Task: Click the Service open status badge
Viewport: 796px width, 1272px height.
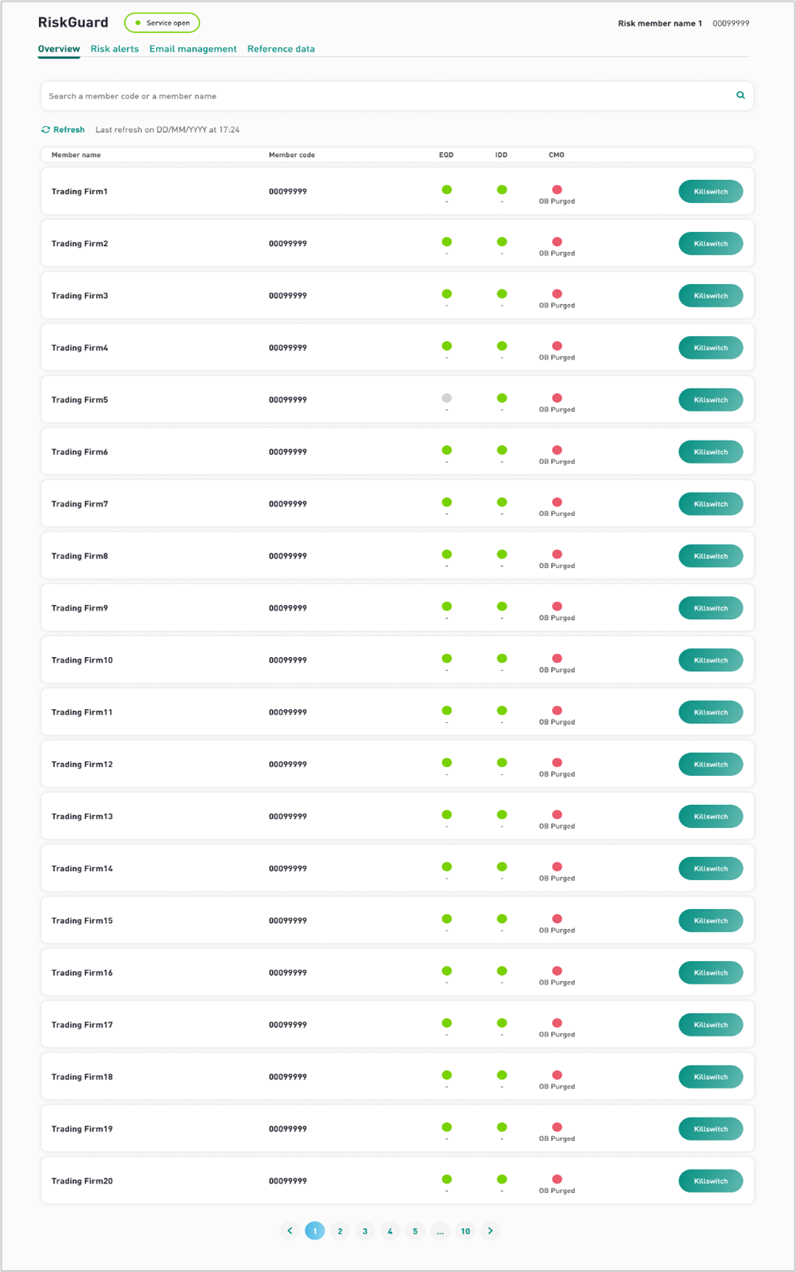Action: click(x=162, y=22)
